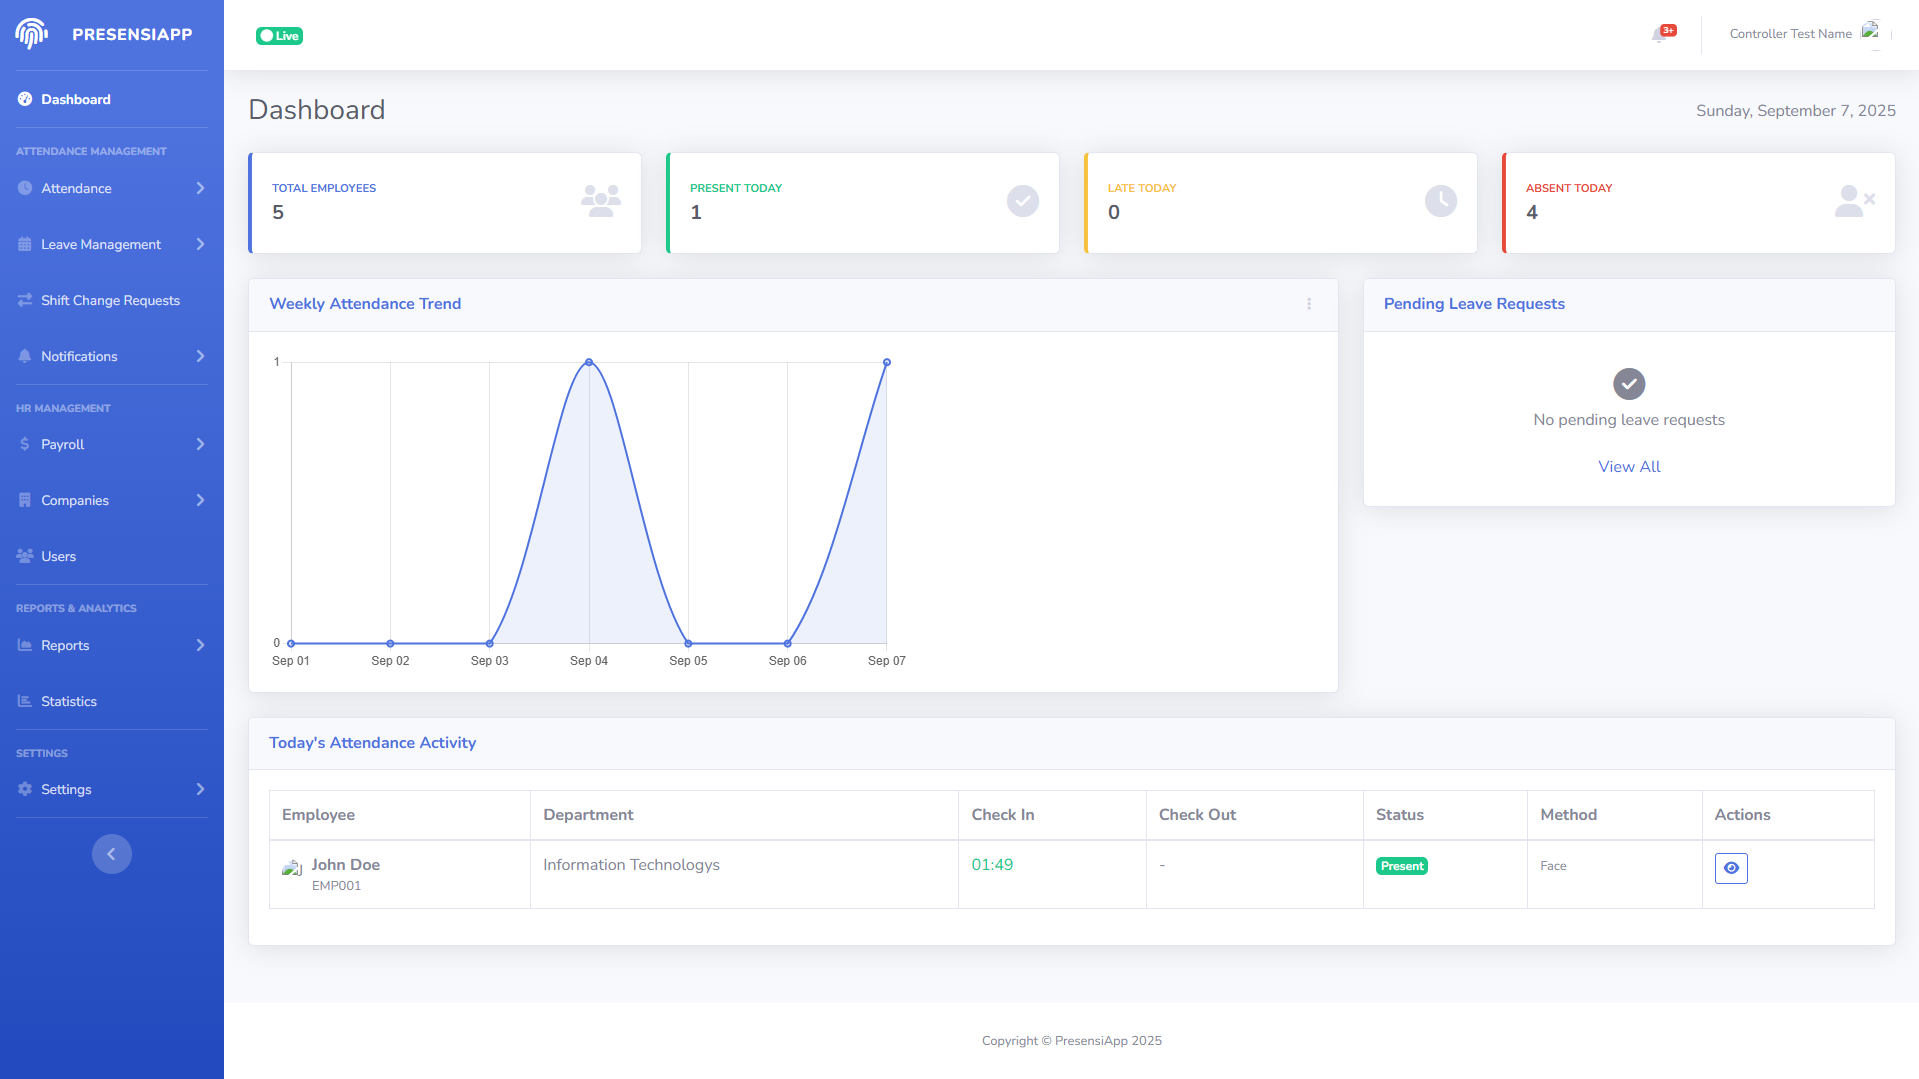Click the 01:49 check-in time
Screen dimensions: 1919x1079
[992, 865]
